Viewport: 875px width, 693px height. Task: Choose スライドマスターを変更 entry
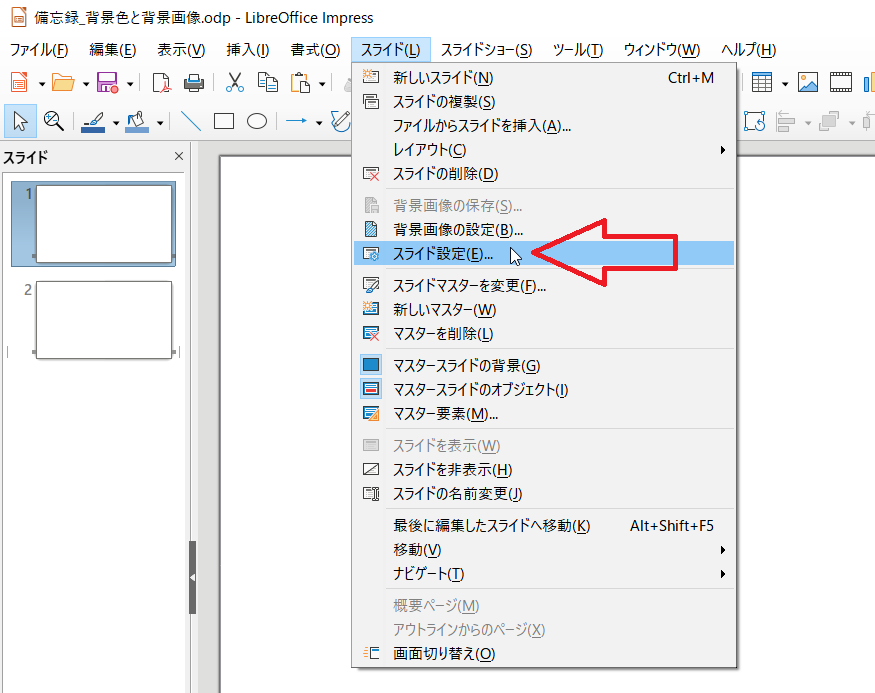(544, 286)
